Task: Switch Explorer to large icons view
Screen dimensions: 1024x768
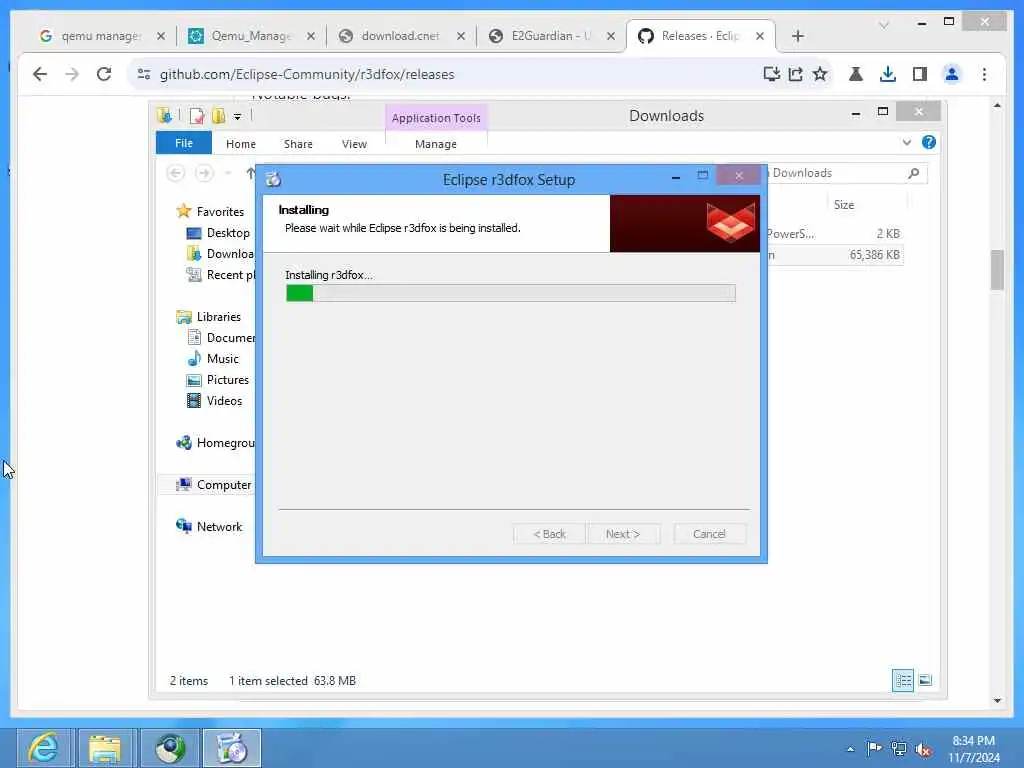Action: point(925,680)
